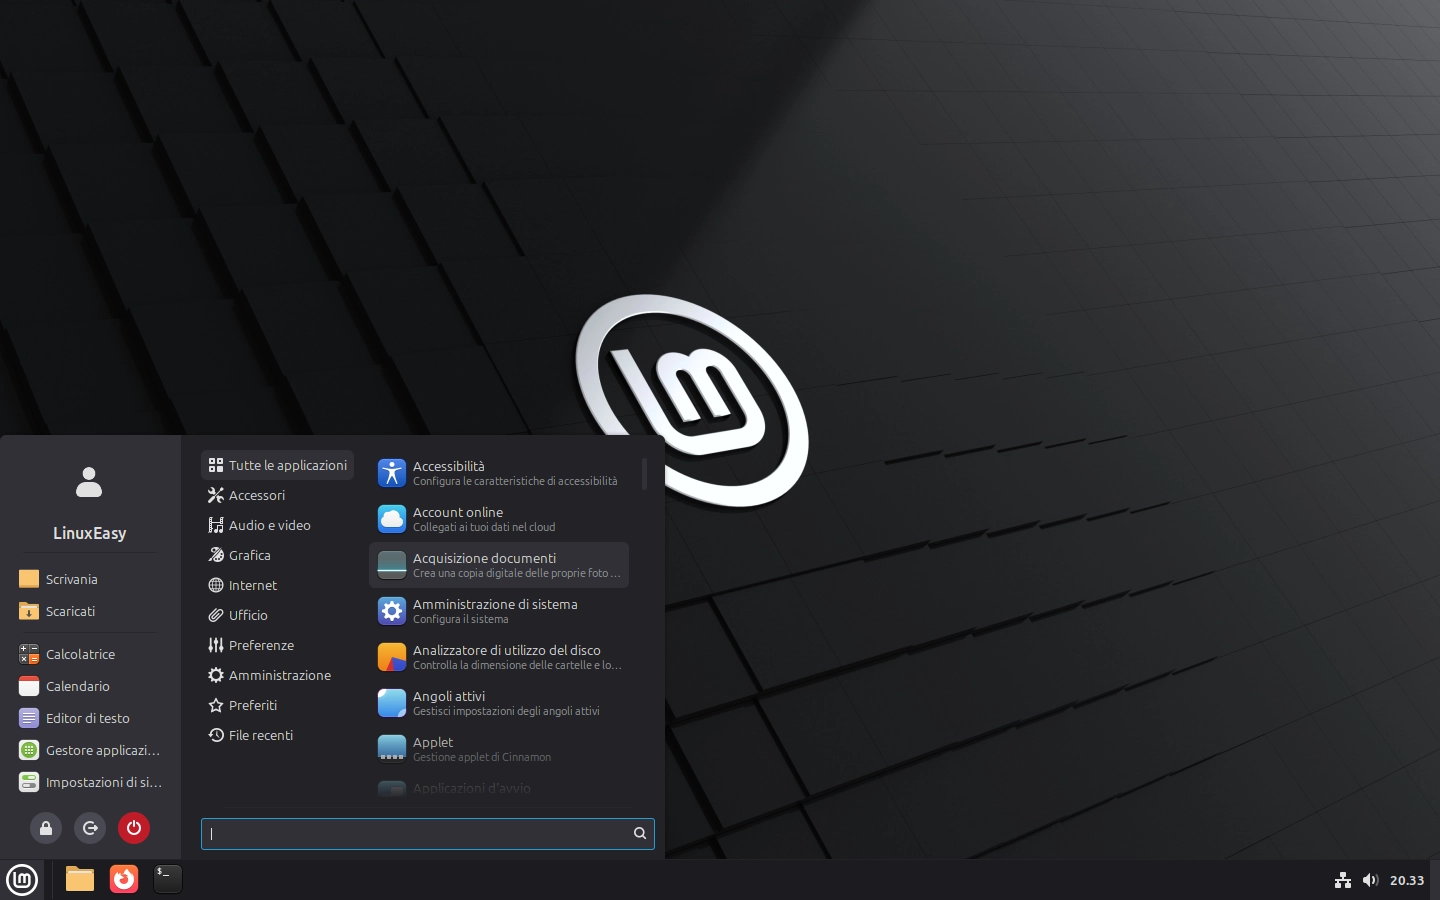This screenshot has height=900, width=1440.
Task: Select the Preferenze category
Action: tap(278, 645)
